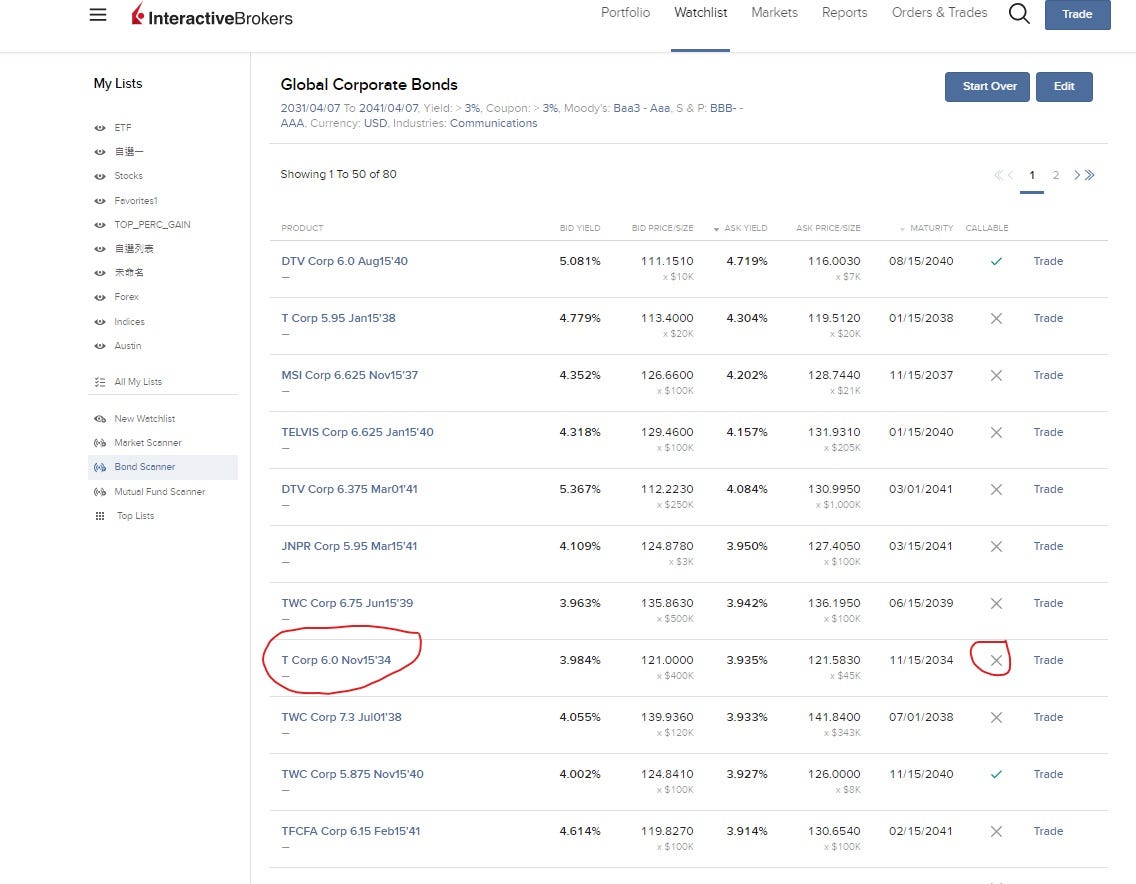Click callable X for DTV Corp 6.375 Mar01'41

(996, 489)
